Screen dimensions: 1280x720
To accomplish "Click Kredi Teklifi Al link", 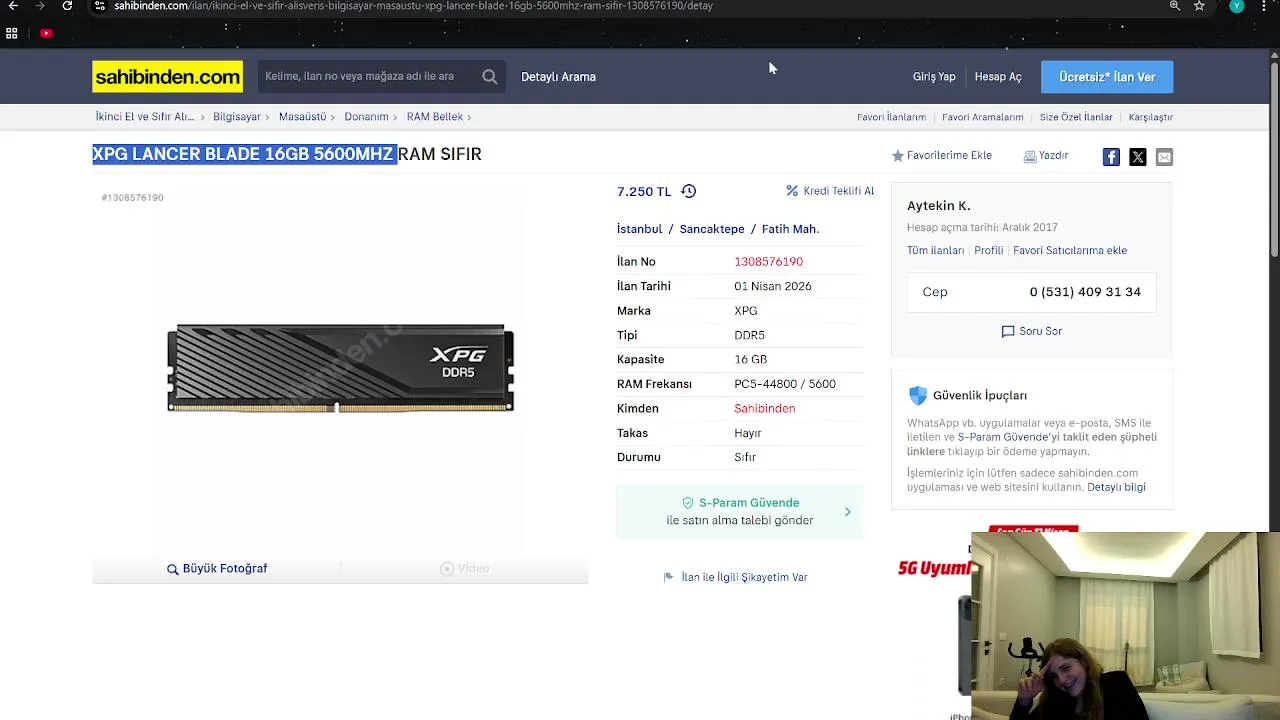I will click(x=830, y=191).
